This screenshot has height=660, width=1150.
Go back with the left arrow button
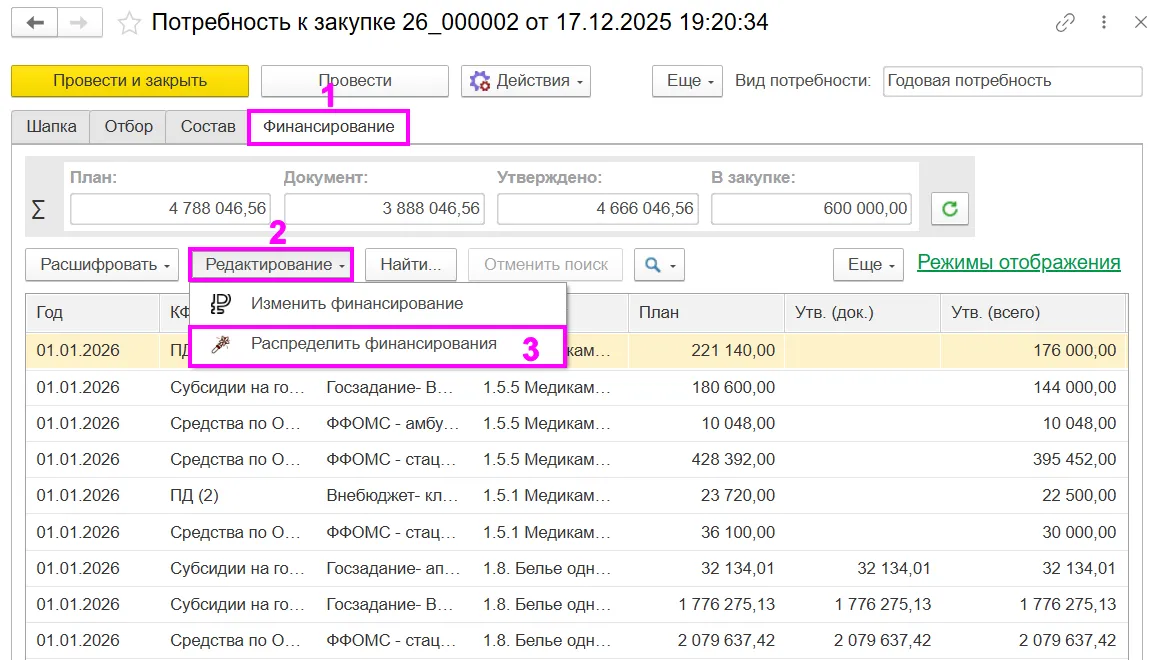[x=34, y=23]
